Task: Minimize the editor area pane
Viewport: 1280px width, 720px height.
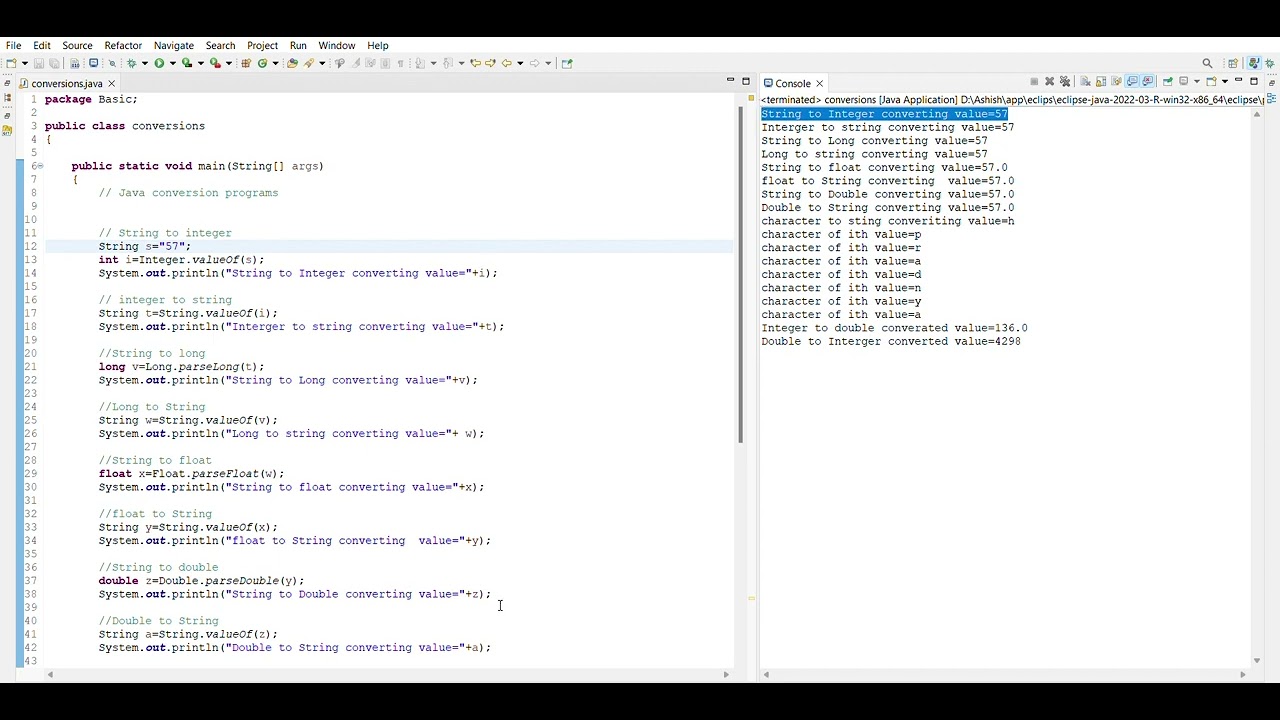Action: pyautogui.click(x=730, y=81)
